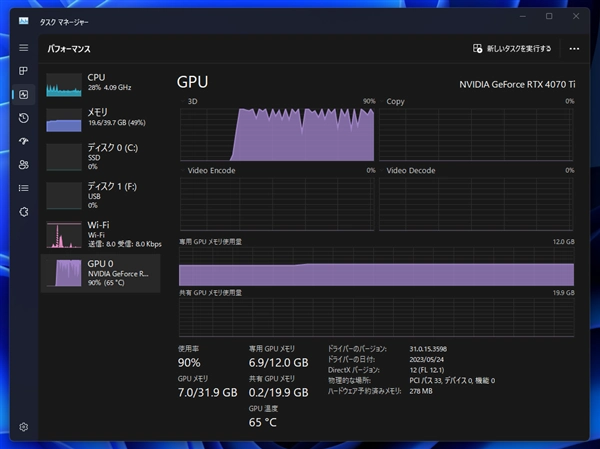Click the GPU 0 mini graph thumbnail
600x449 pixels.
64,273
